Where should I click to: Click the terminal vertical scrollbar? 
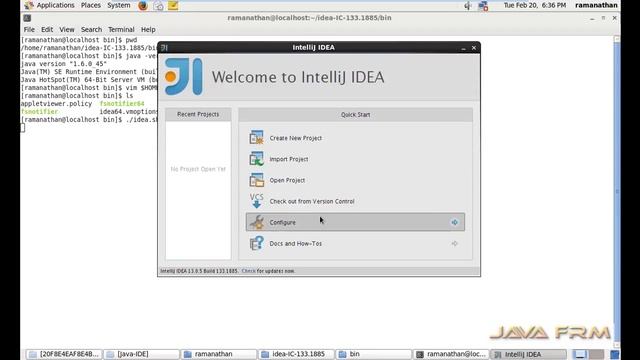pyautogui.click(x=617, y=192)
